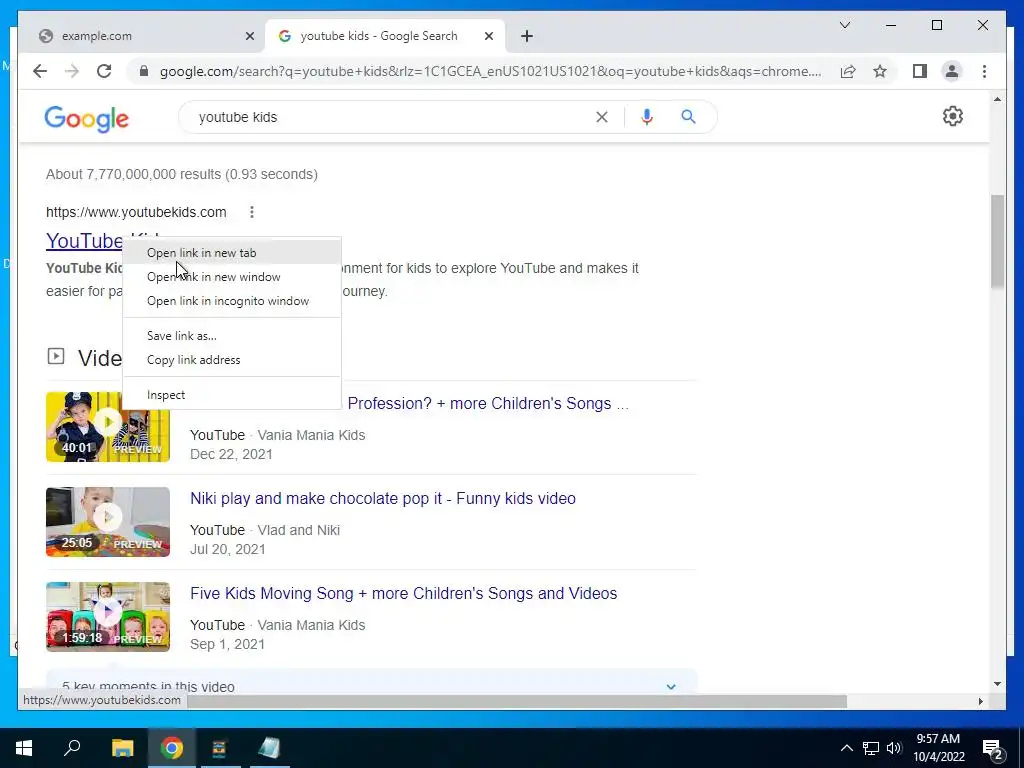The height and width of the screenshot is (768, 1024).
Task: Click the address bar URL
Action: pyautogui.click(x=490, y=71)
